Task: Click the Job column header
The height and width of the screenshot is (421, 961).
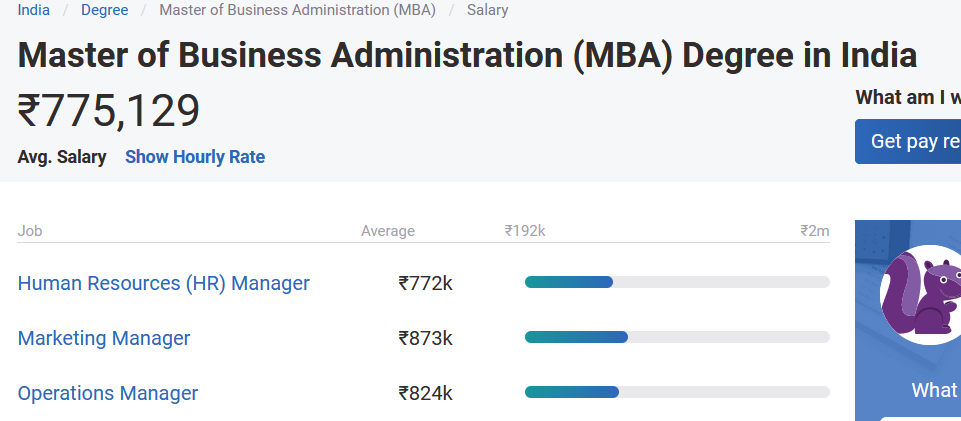Action: click(30, 231)
